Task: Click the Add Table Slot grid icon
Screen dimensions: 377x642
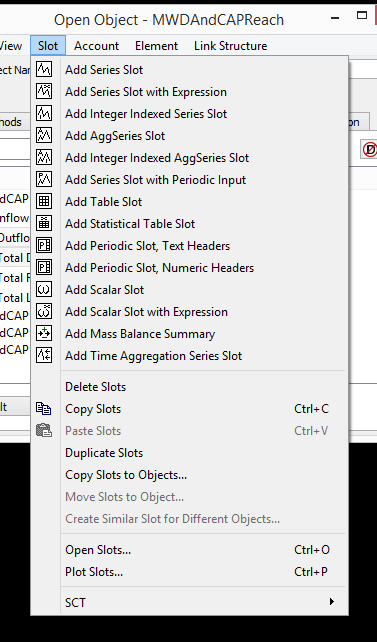Action: (44, 201)
